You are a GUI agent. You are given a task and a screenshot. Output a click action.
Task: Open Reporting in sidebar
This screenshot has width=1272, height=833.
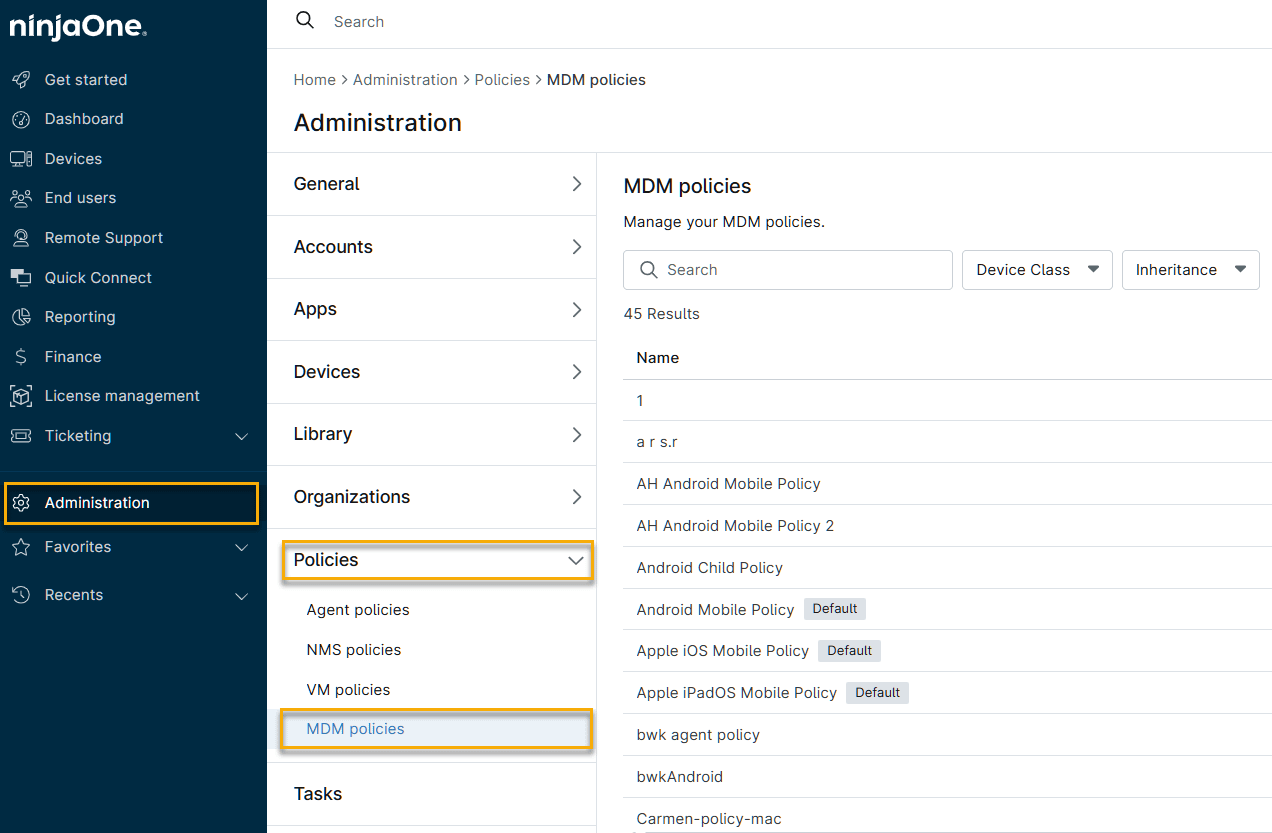80,317
